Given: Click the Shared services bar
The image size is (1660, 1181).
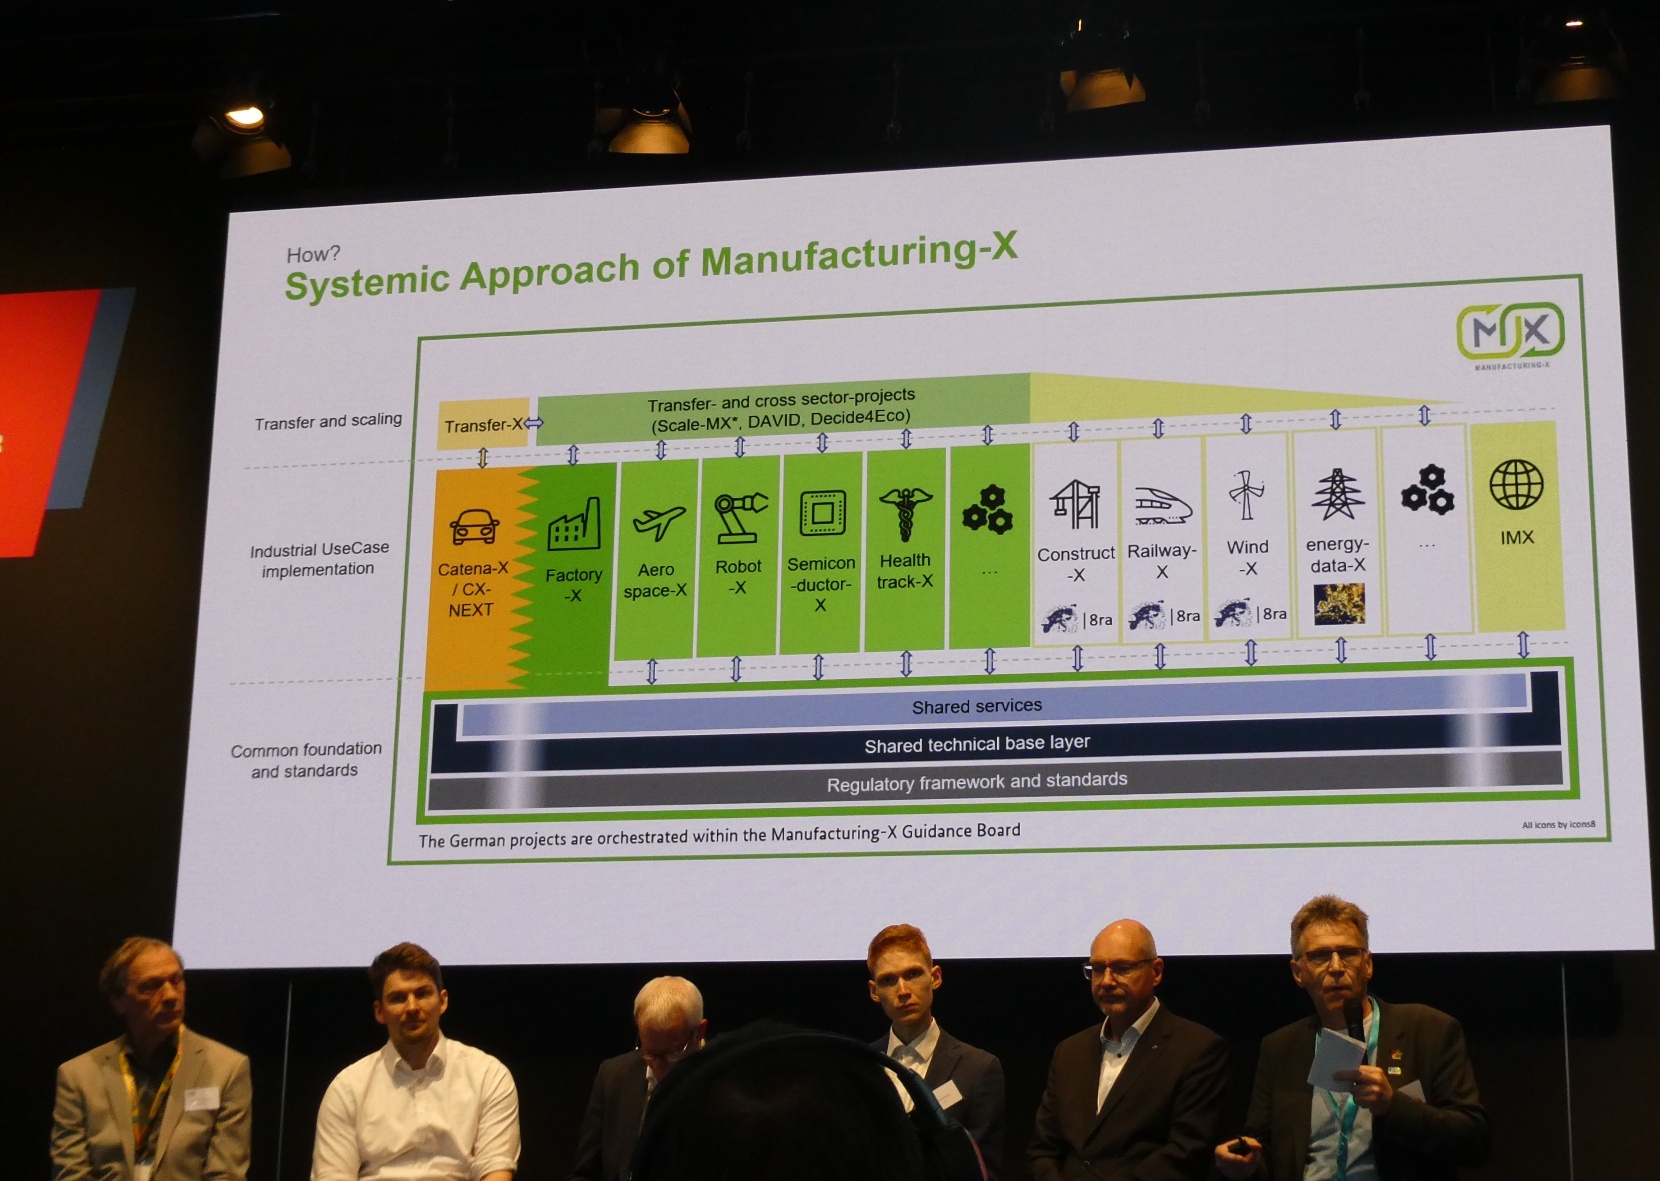Looking at the screenshot, I should coord(994,706).
